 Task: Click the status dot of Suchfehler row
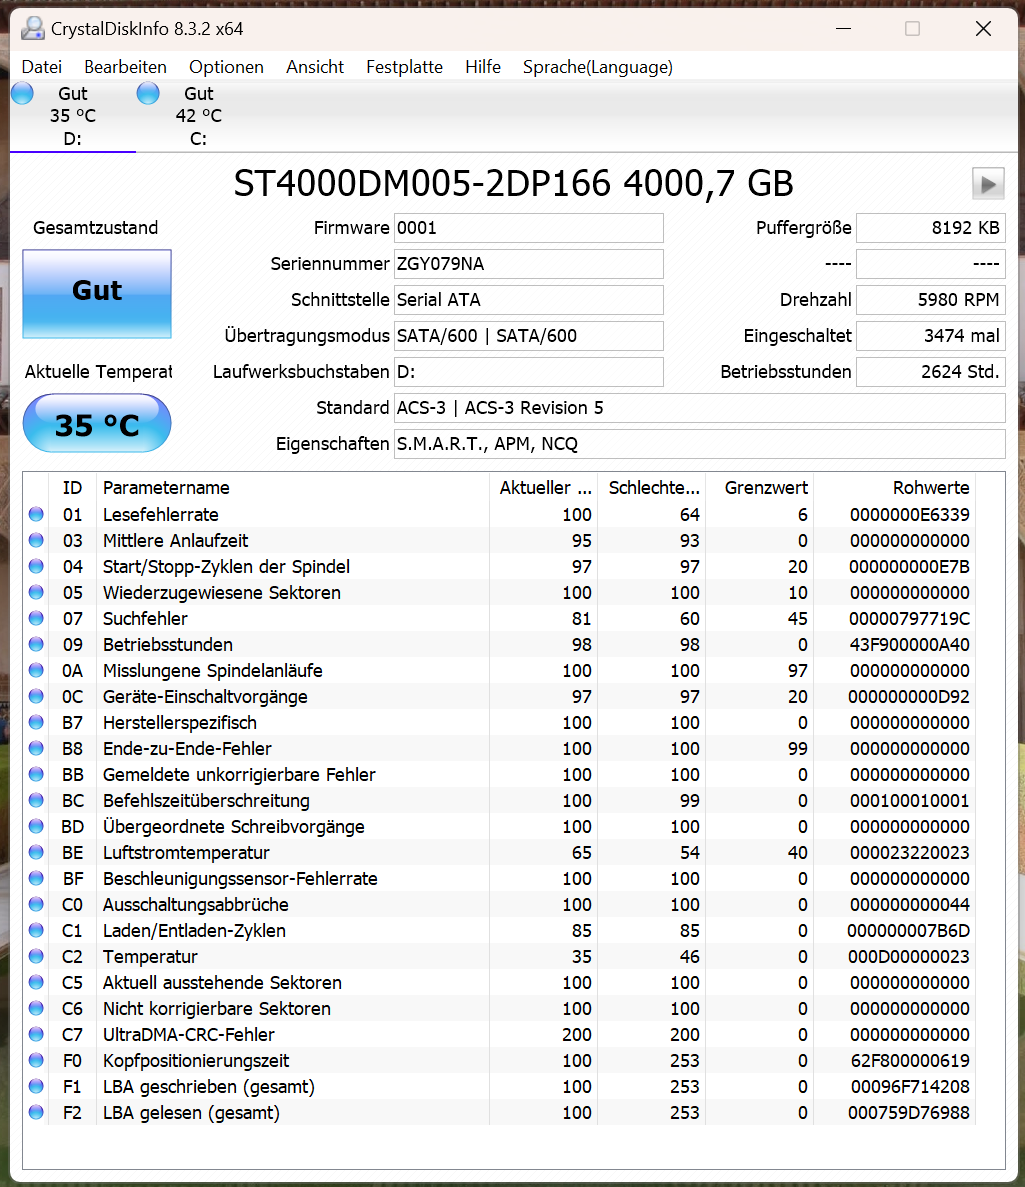coord(36,618)
